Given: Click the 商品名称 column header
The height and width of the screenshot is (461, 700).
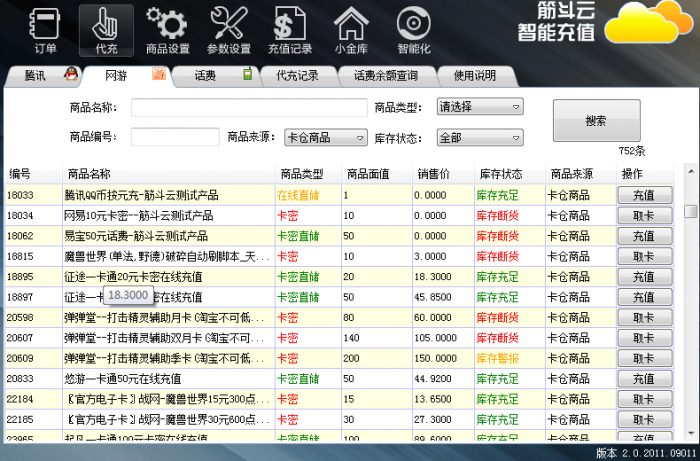Looking at the screenshot, I should 169,174.
